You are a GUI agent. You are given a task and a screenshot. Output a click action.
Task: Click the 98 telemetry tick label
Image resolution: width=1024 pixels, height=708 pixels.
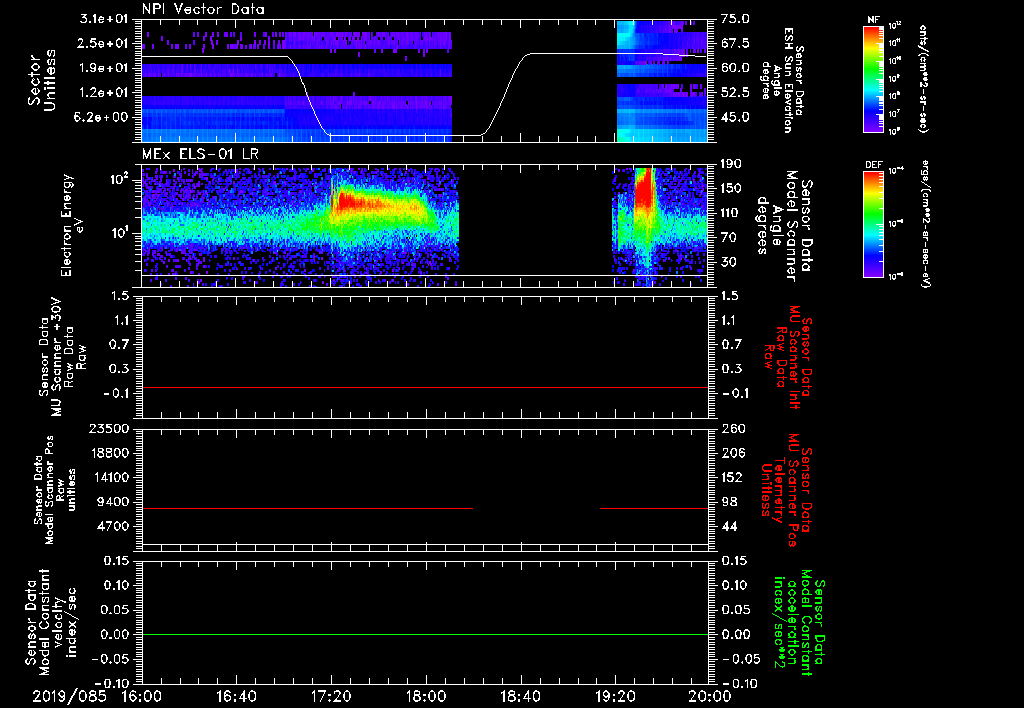729,502
